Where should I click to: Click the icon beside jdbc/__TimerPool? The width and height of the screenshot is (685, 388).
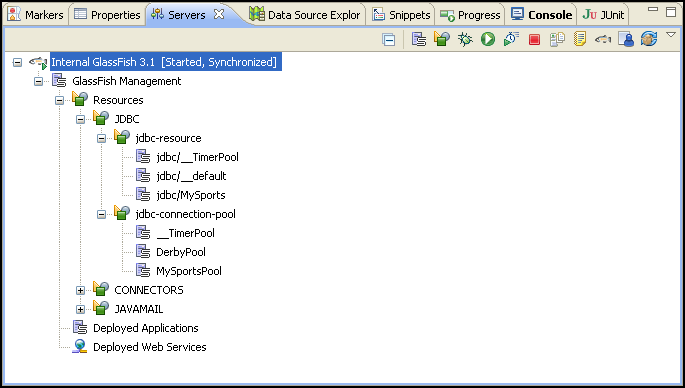pos(143,156)
